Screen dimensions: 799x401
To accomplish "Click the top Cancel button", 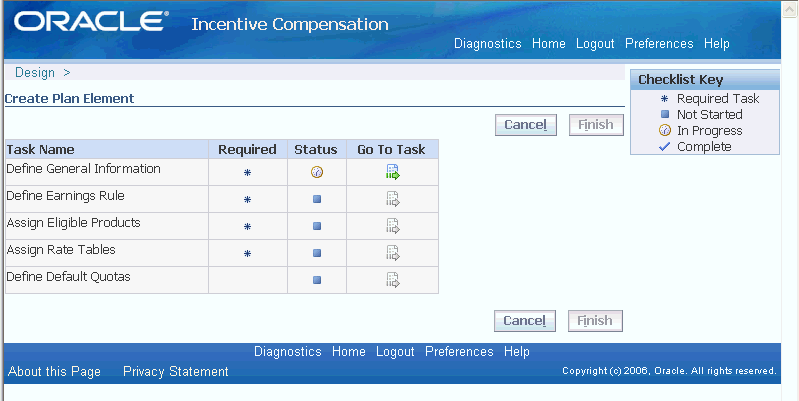I will pos(526,125).
